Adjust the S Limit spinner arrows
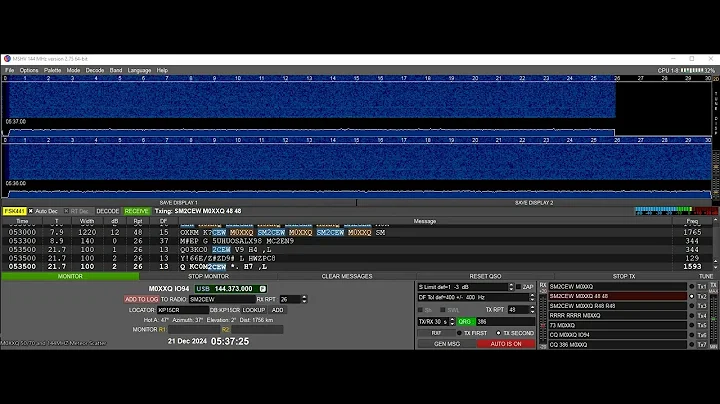 pos(511,287)
